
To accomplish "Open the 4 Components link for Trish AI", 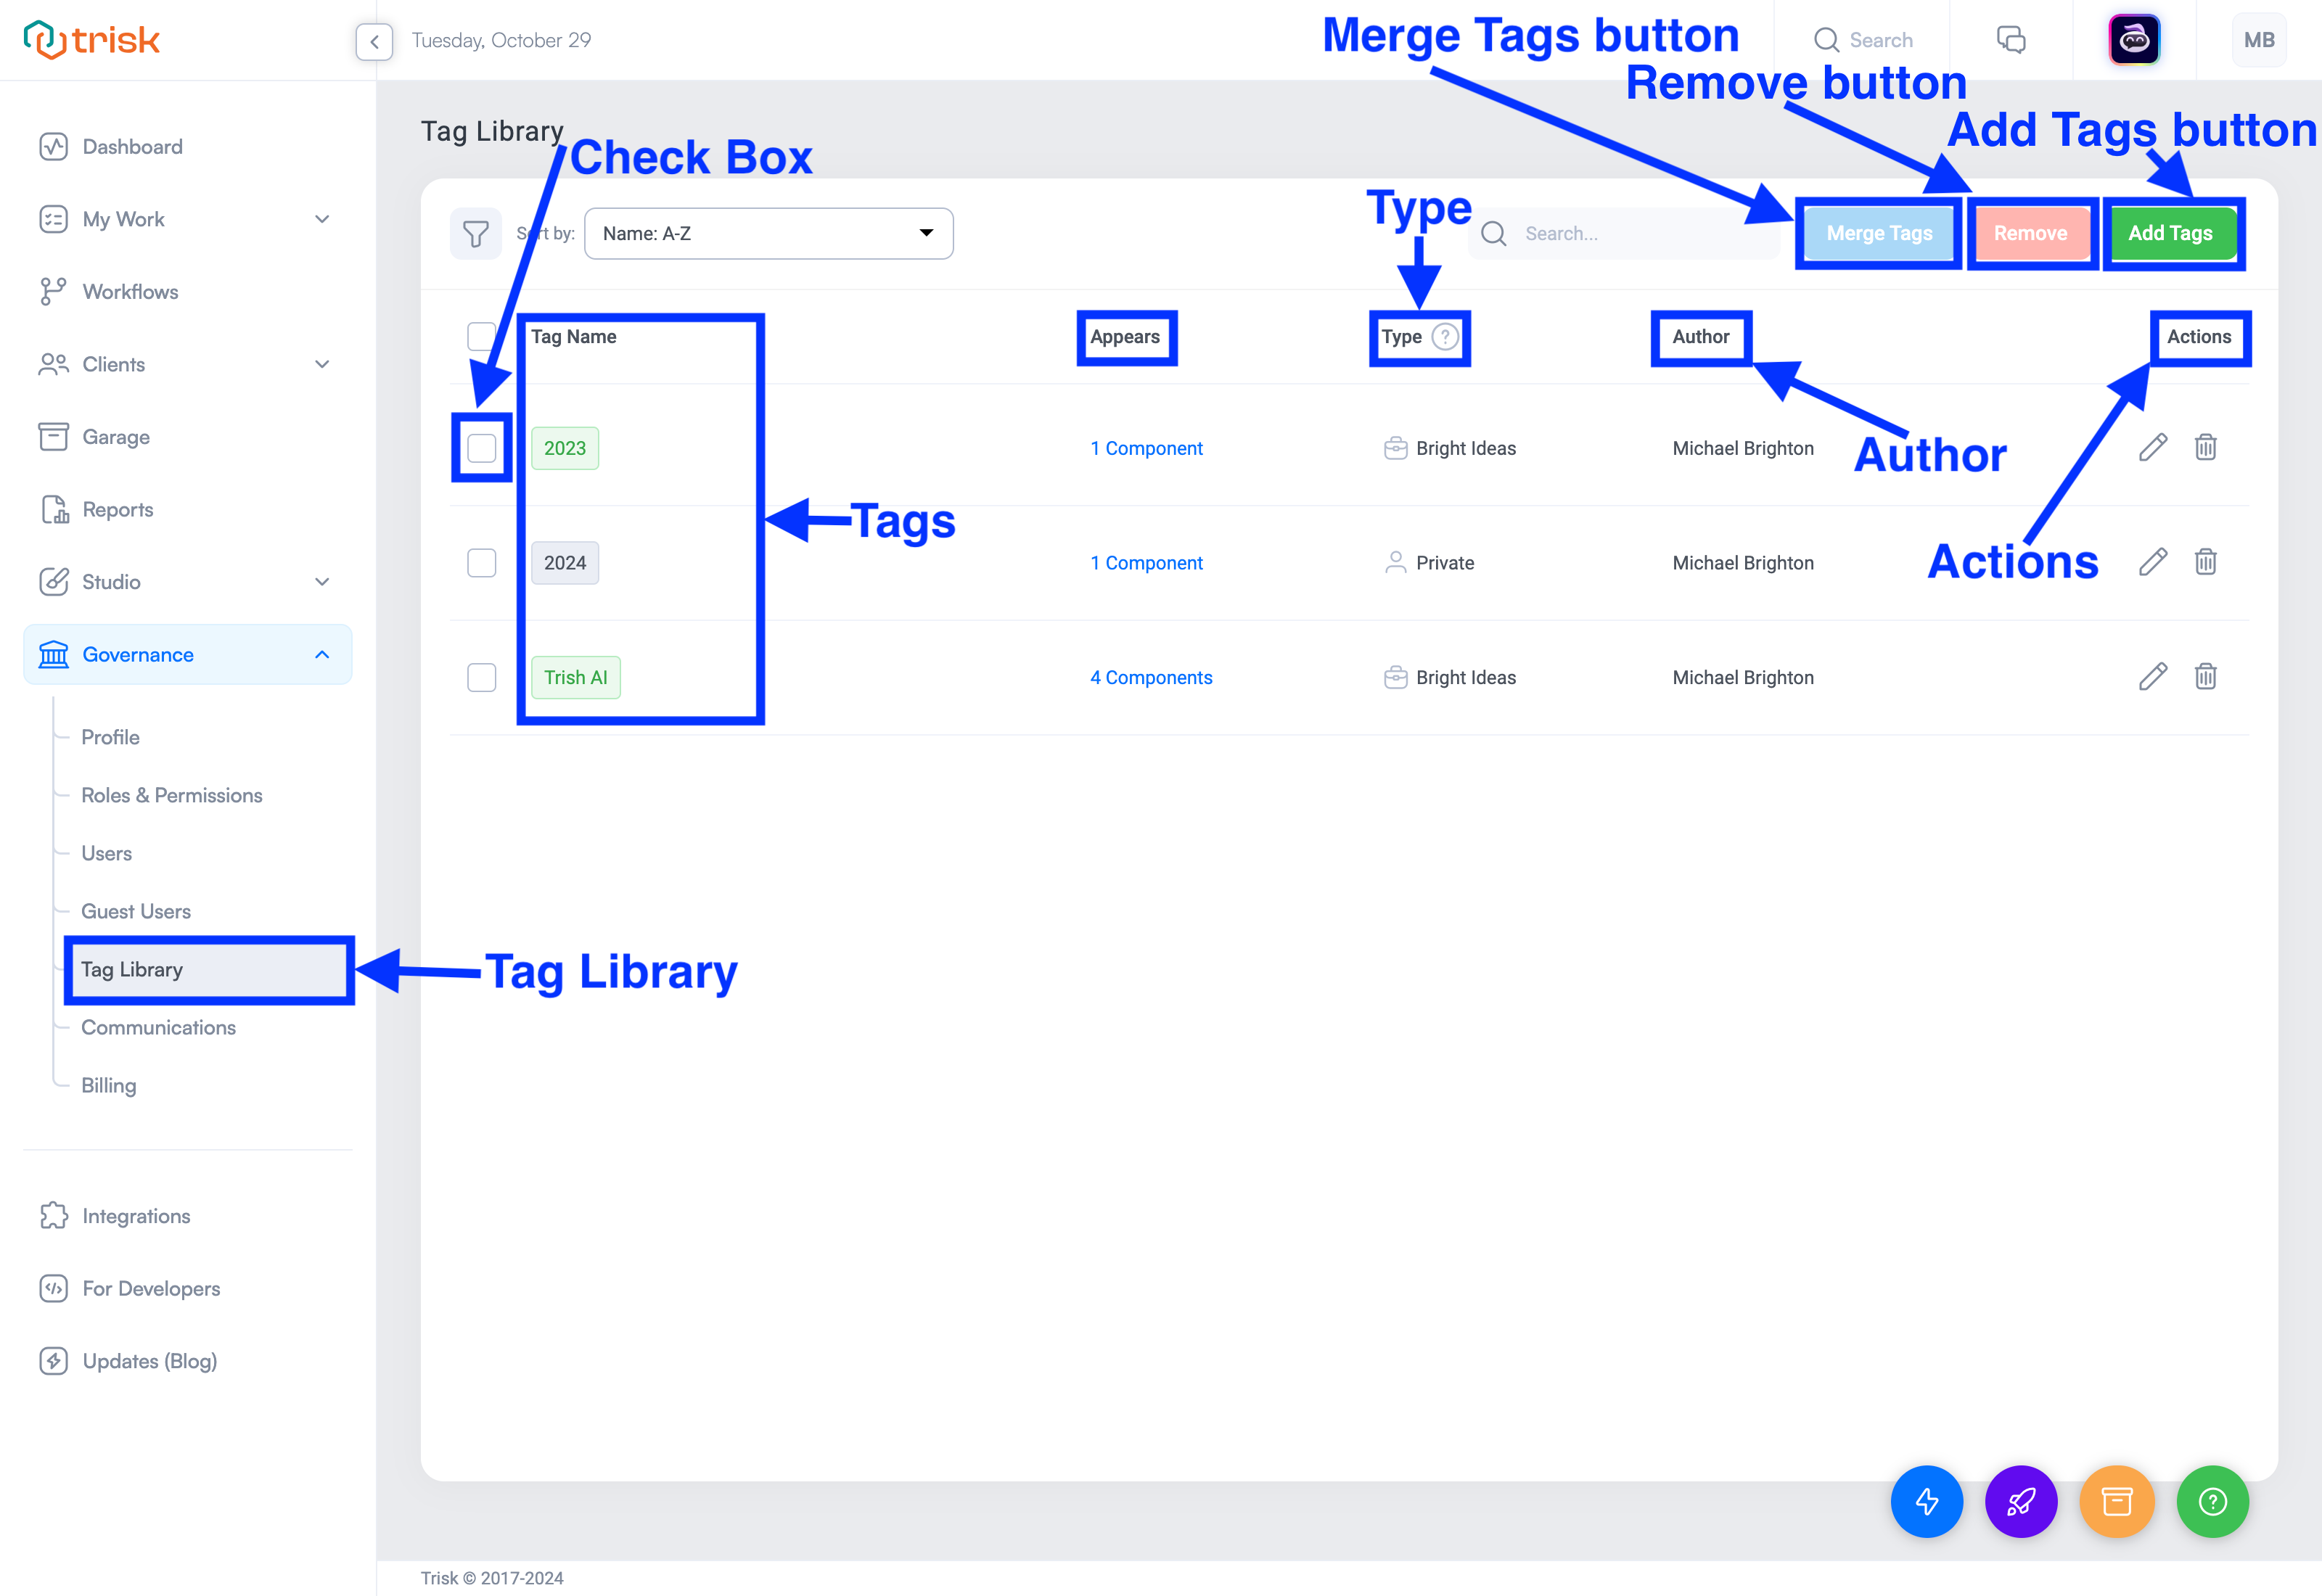I will pyautogui.click(x=1151, y=678).
